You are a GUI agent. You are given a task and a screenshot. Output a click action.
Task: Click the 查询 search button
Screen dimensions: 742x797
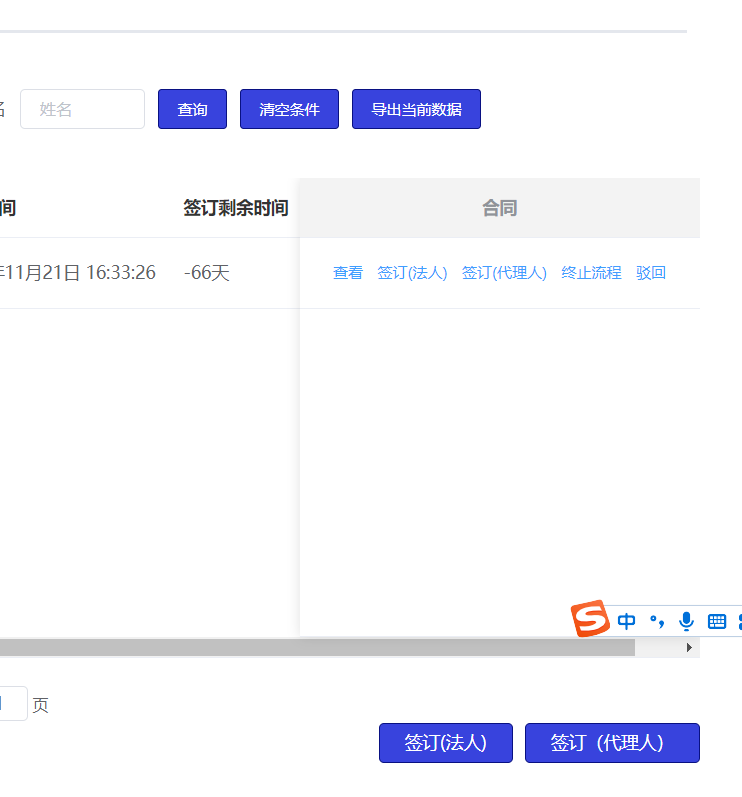point(192,109)
